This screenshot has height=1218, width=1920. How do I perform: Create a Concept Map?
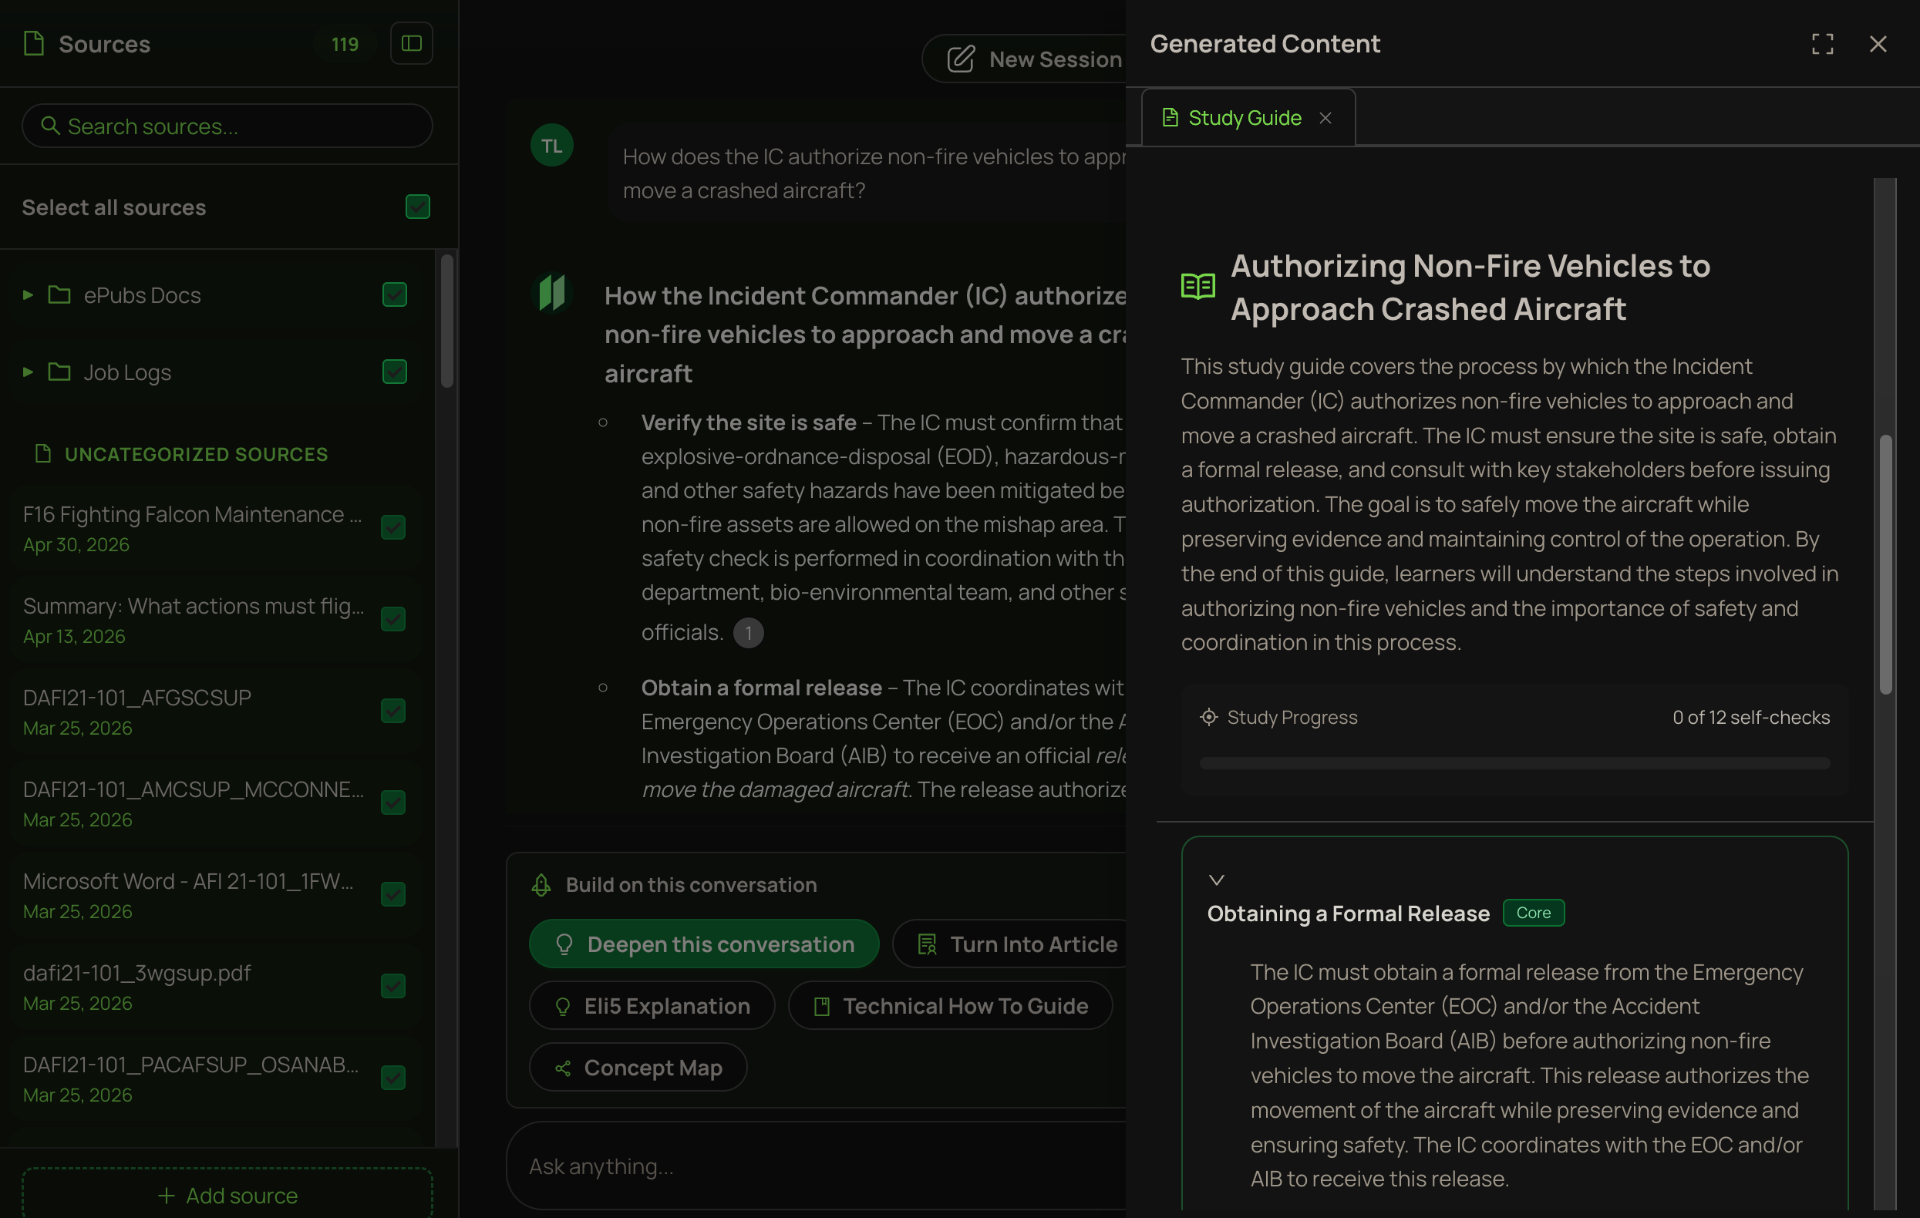638,1068
